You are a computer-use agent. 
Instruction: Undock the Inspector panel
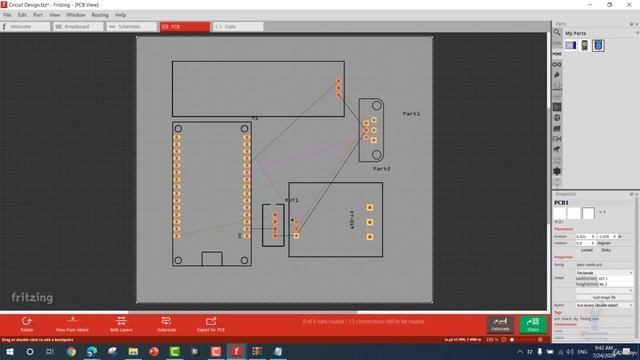click(x=631, y=194)
